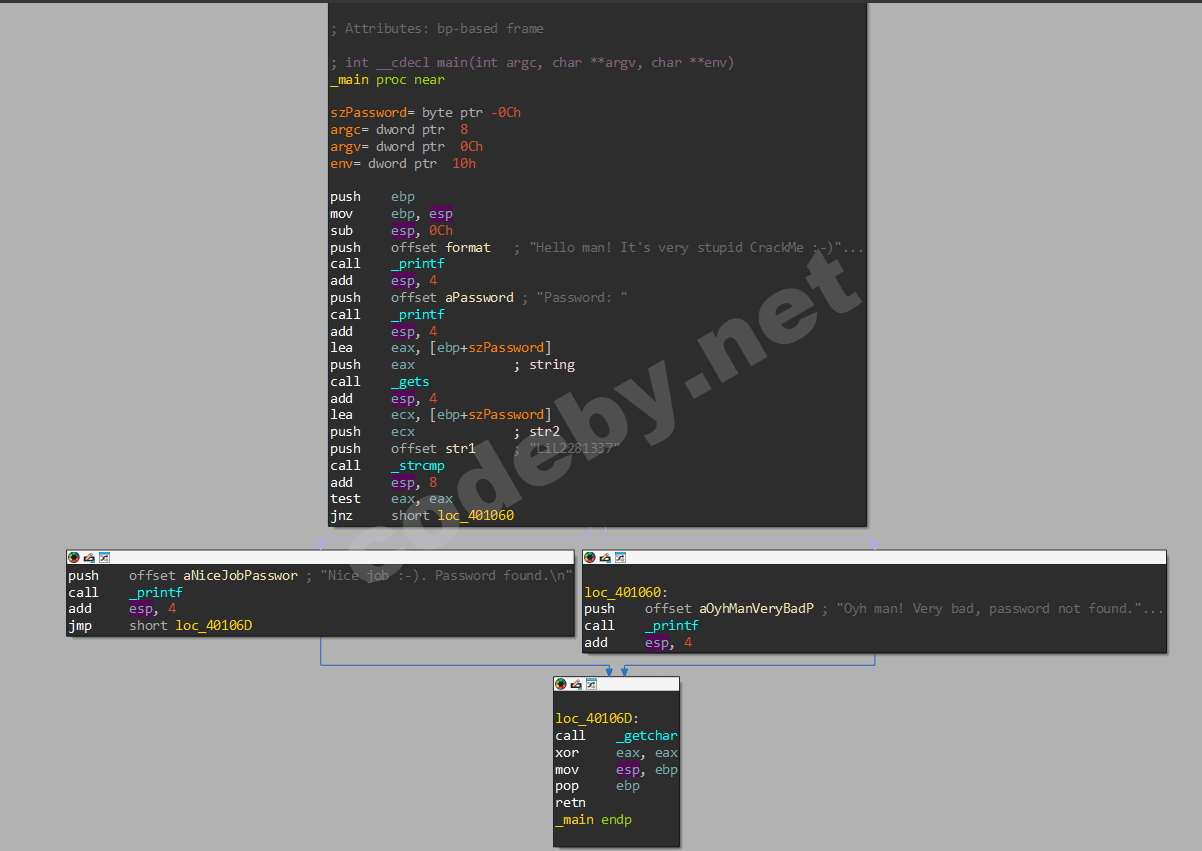
Task: Select the aNiceJobPasswor string offset
Action: pos(239,576)
